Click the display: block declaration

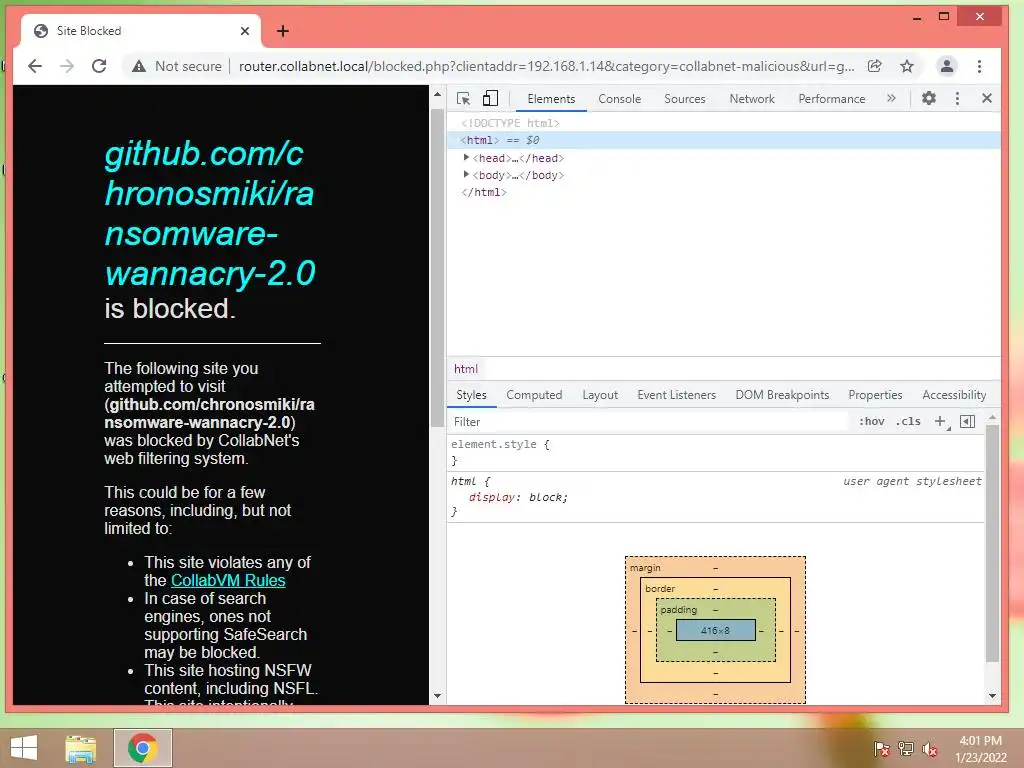coord(519,498)
